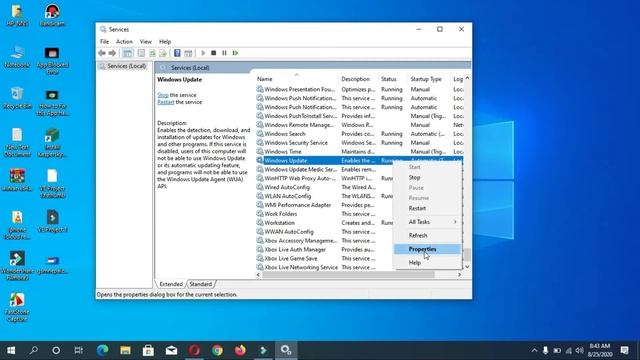Screen dimensions: 640x360
Task: Choose Help in the context menu
Action: 427,262
